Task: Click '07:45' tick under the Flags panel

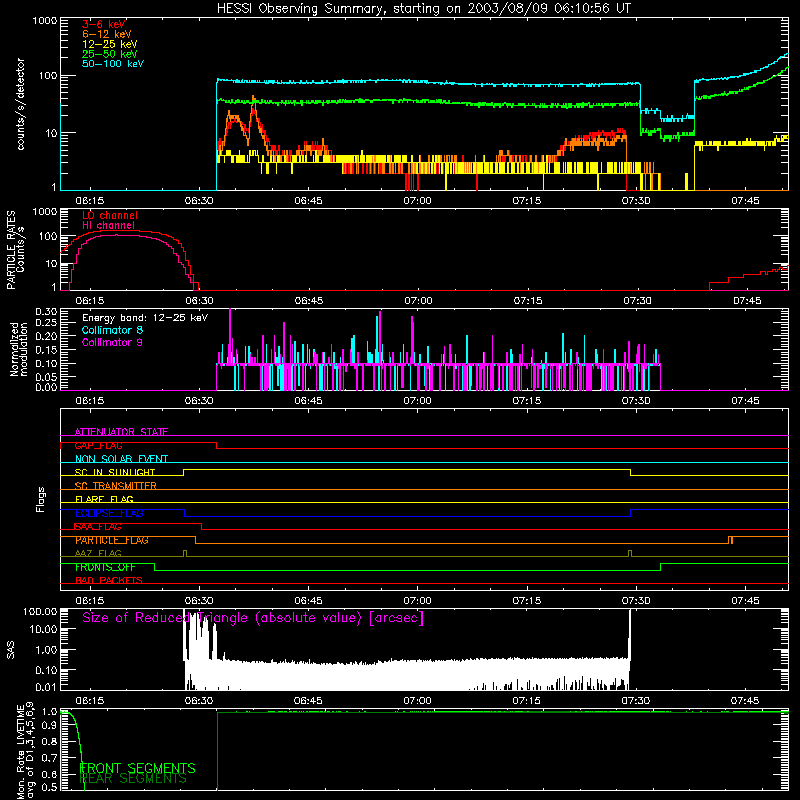Action: coord(745,601)
